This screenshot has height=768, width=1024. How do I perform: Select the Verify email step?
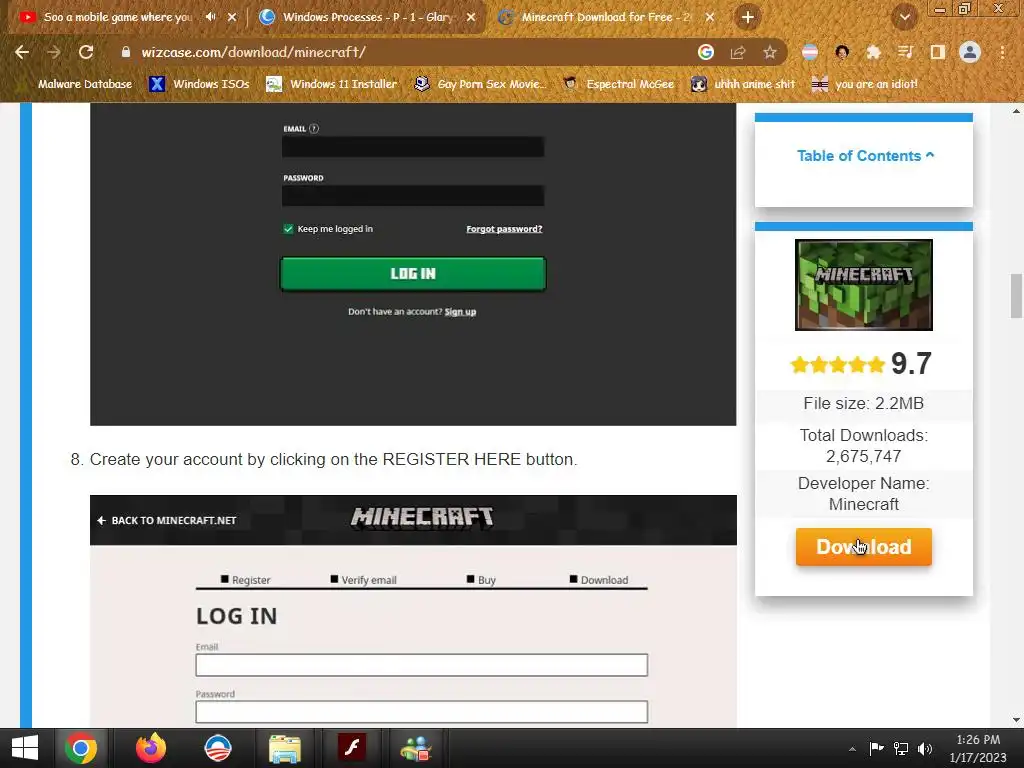[364, 579]
